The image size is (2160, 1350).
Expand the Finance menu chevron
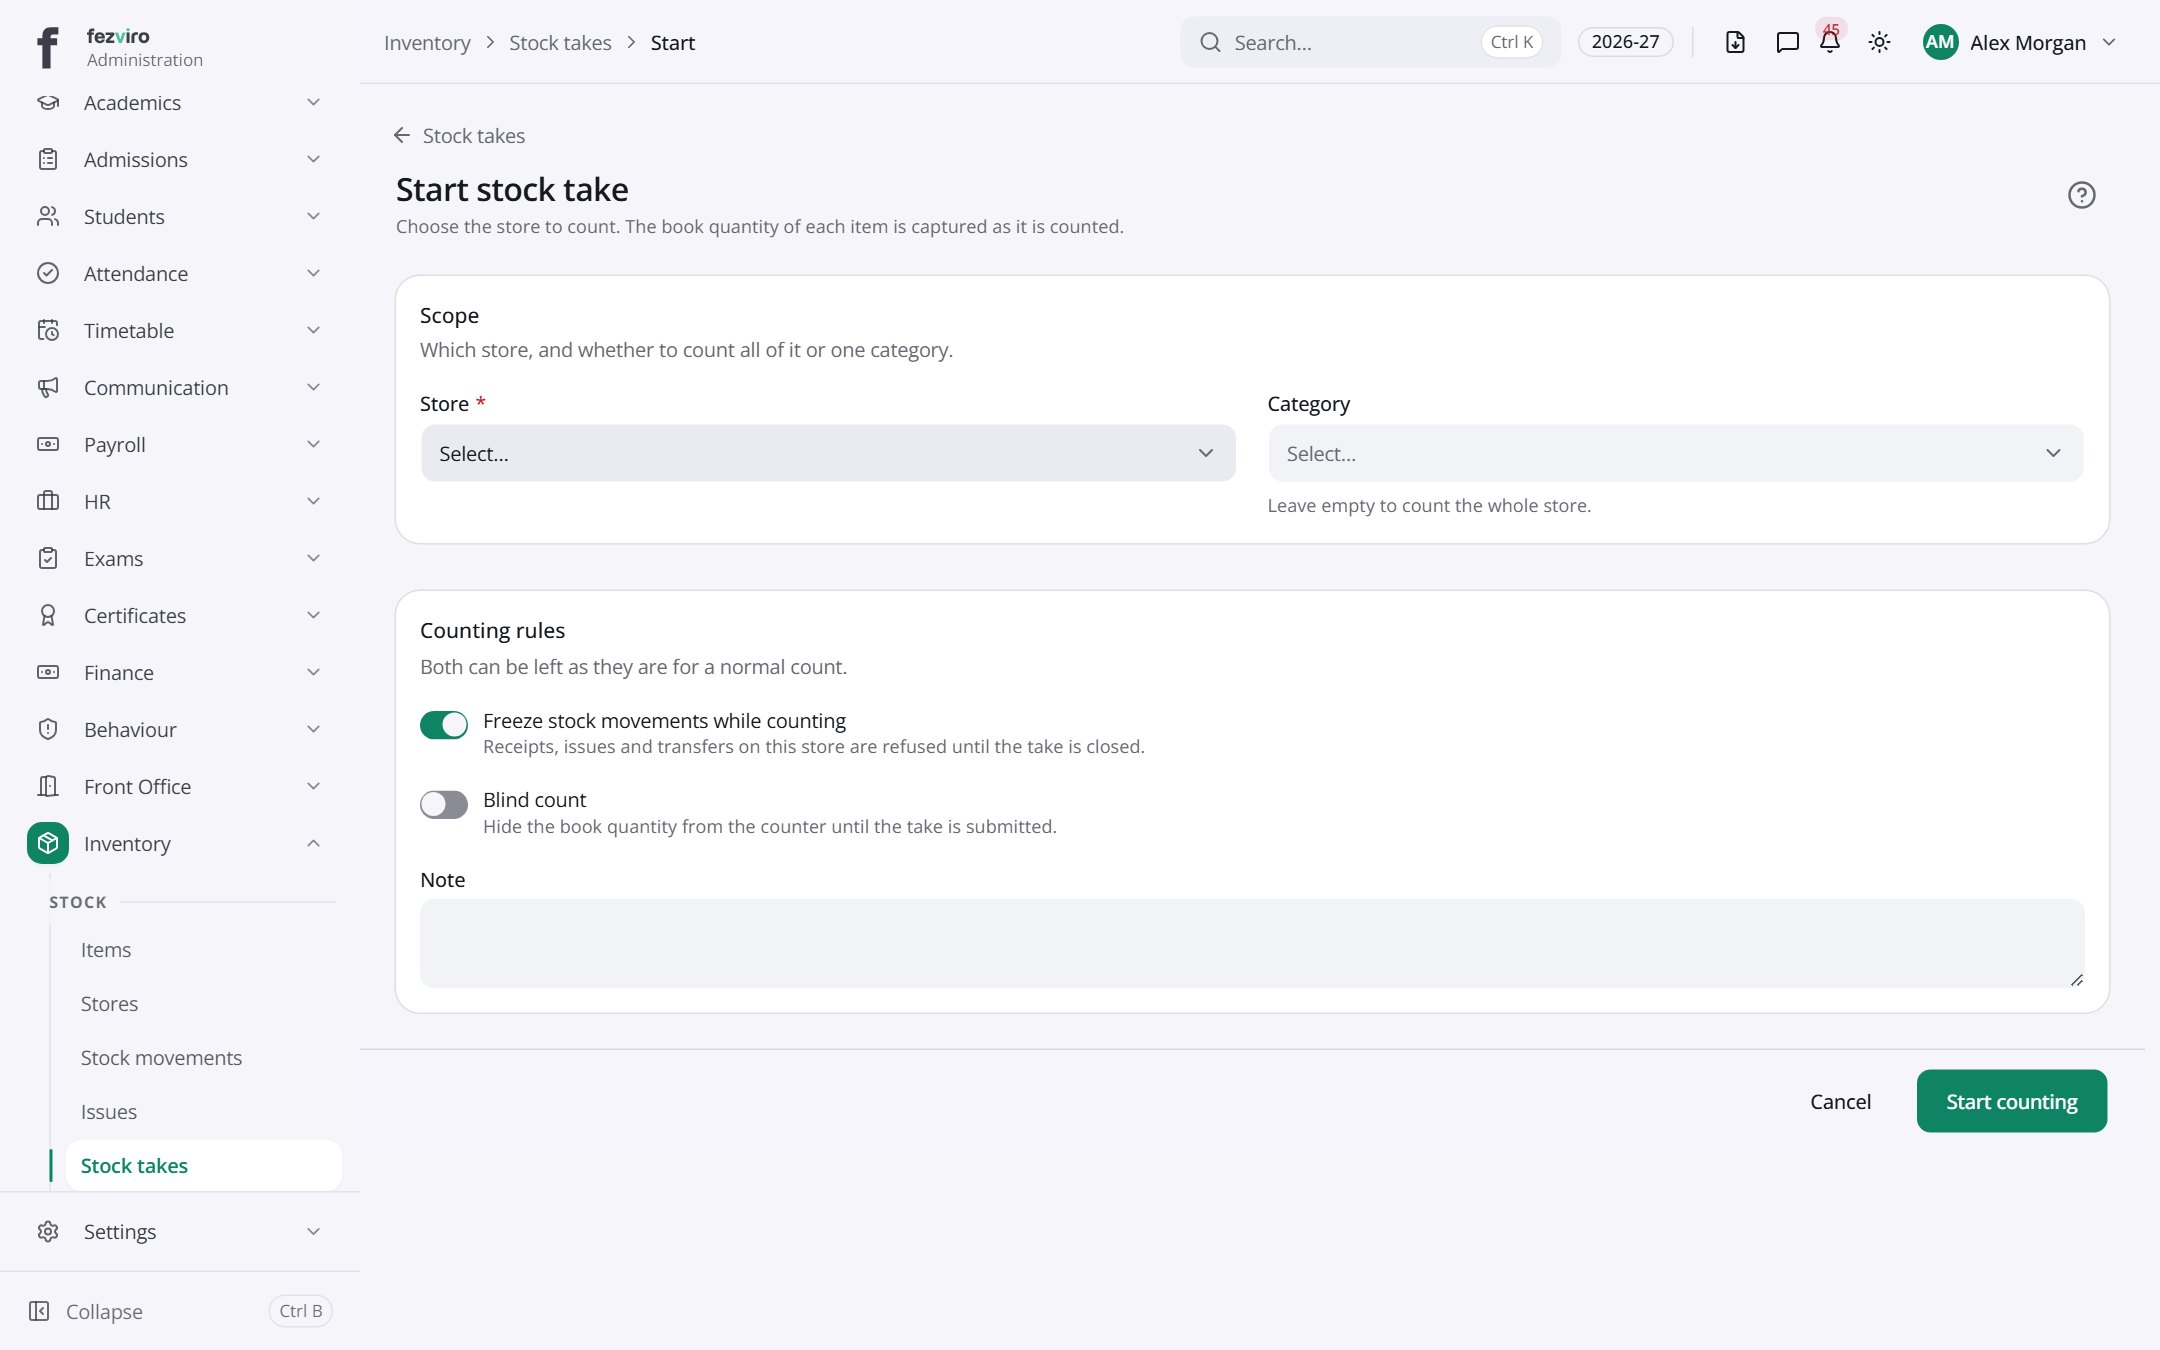click(x=313, y=672)
